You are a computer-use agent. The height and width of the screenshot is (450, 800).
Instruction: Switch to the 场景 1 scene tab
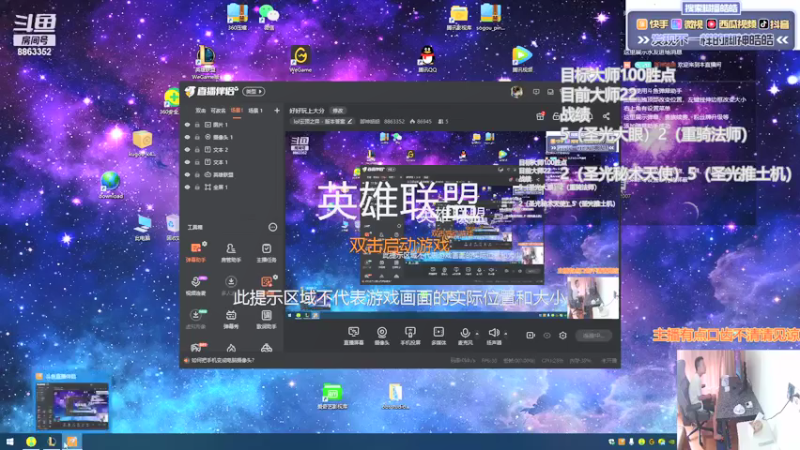(x=255, y=110)
